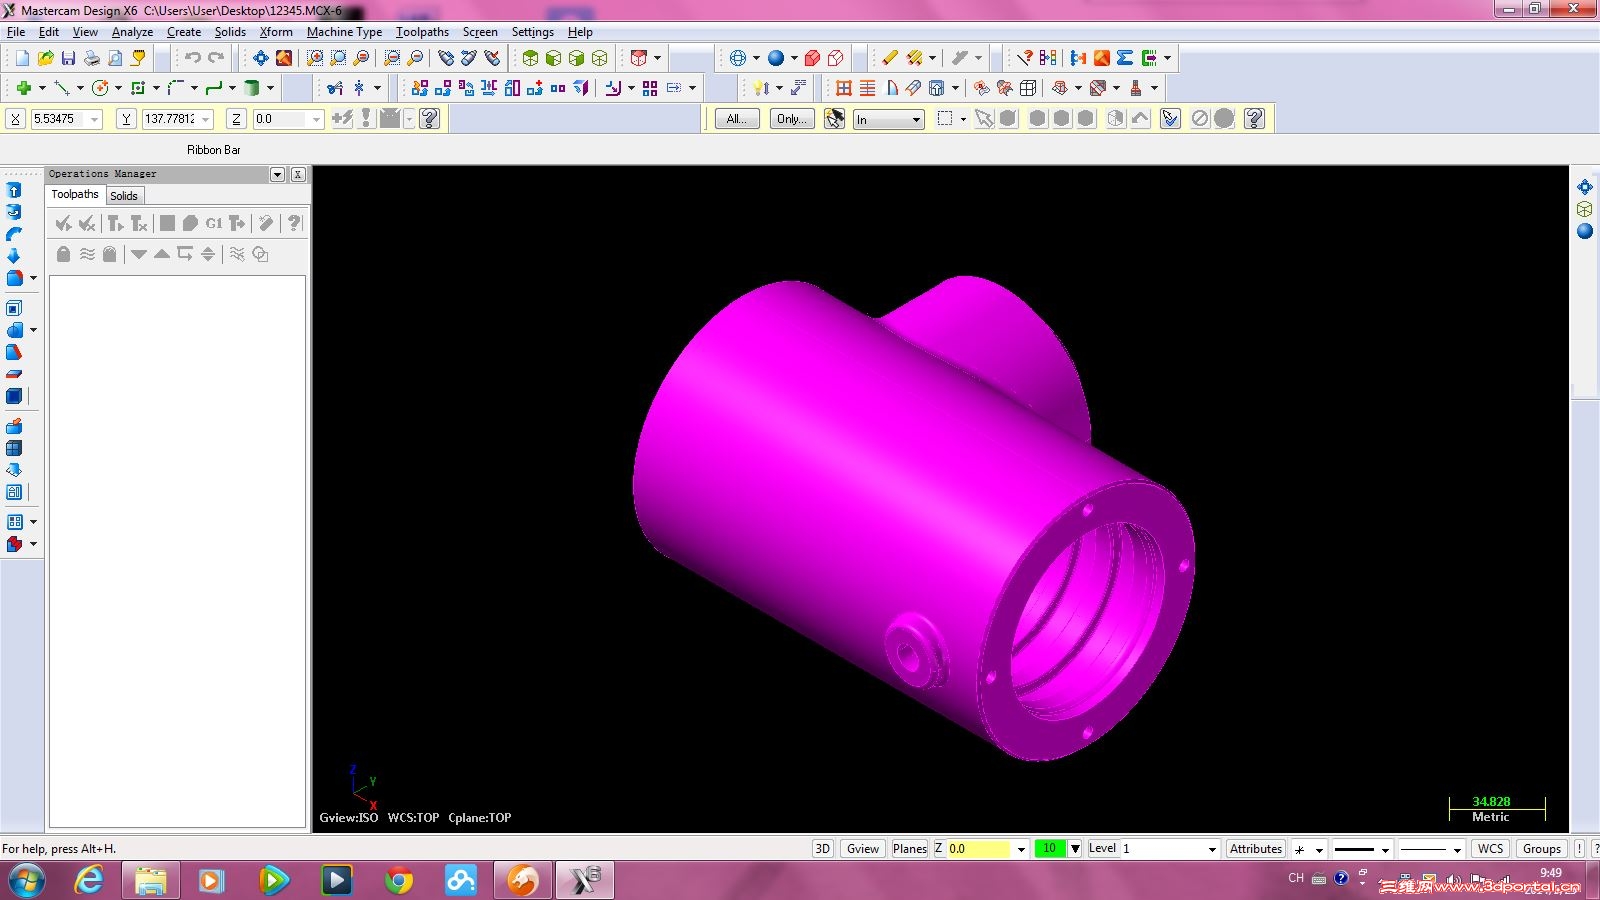The width and height of the screenshot is (1600, 900).
Task: Toggle lock operations padlock icon
Action: 63,254
